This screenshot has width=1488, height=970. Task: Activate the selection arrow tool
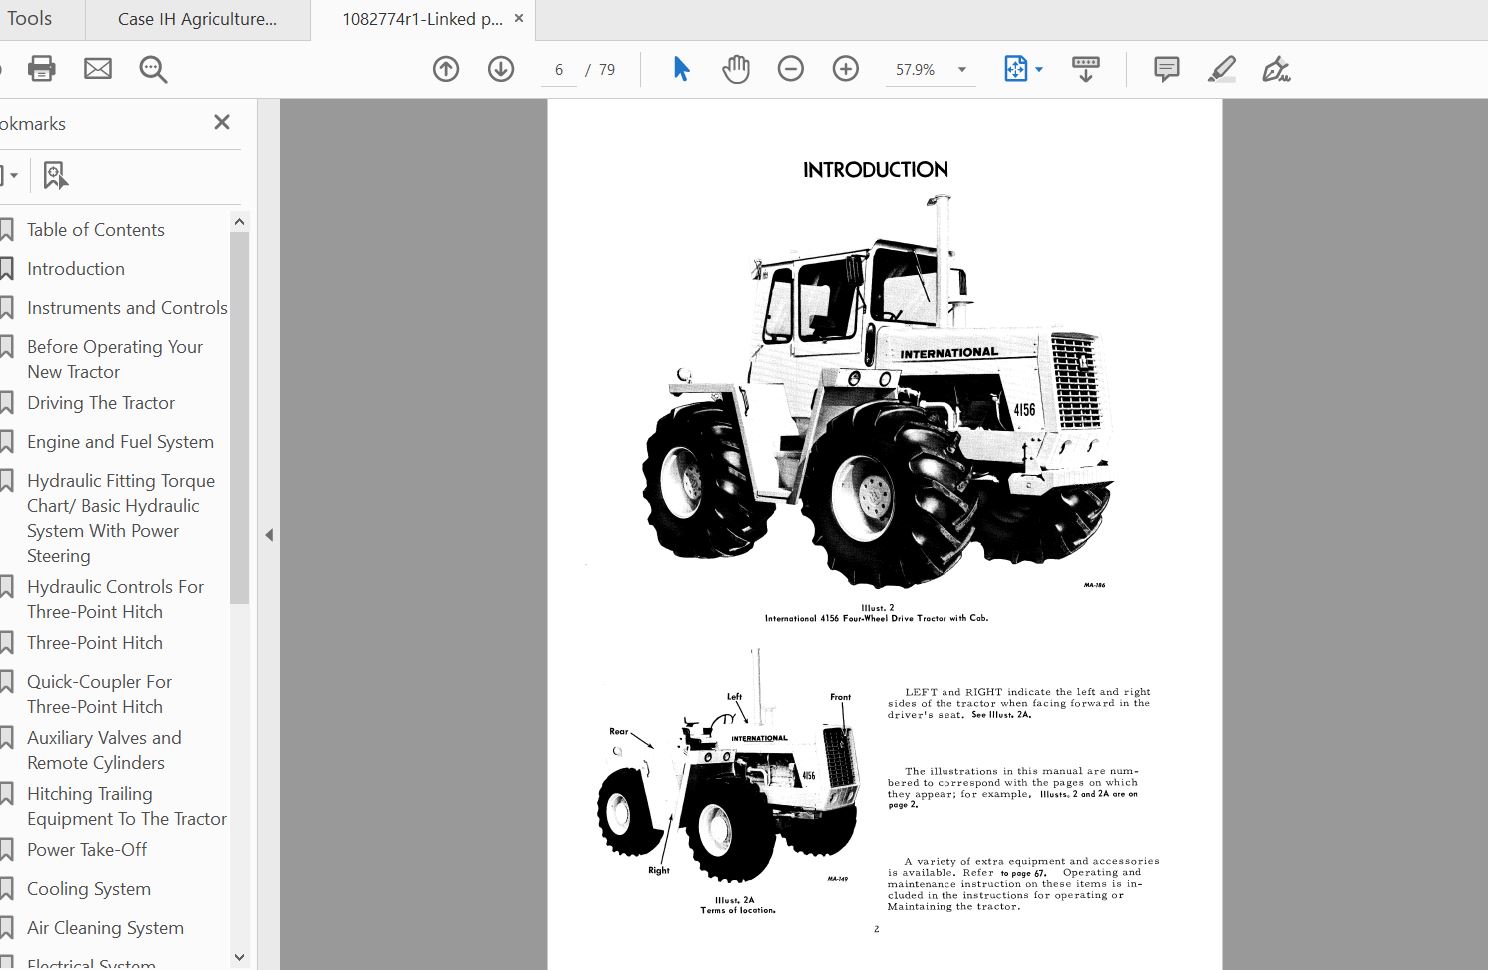click(x=681, y=69)
